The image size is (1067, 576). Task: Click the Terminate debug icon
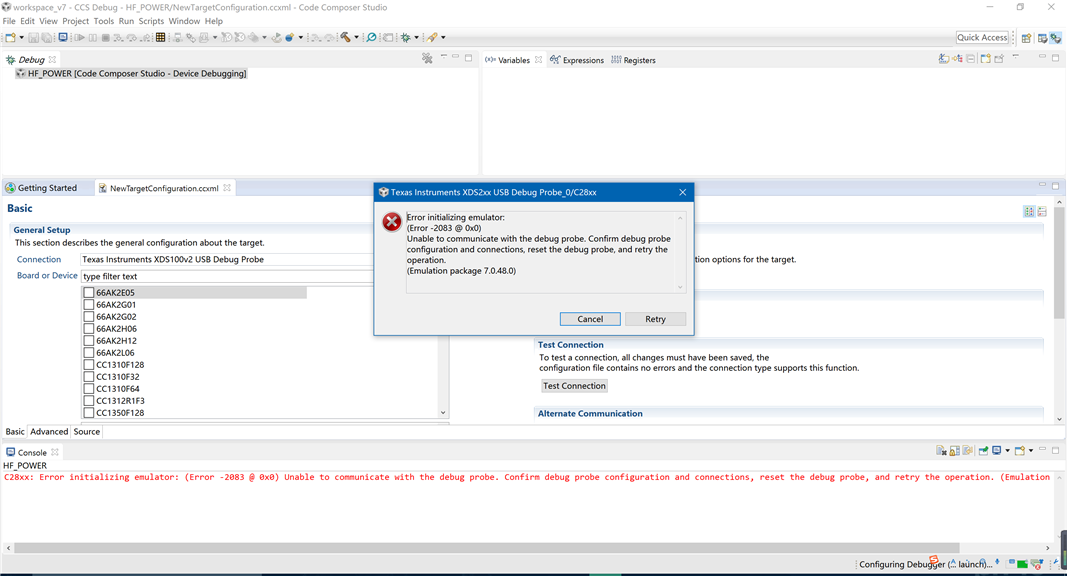point(105,37)
